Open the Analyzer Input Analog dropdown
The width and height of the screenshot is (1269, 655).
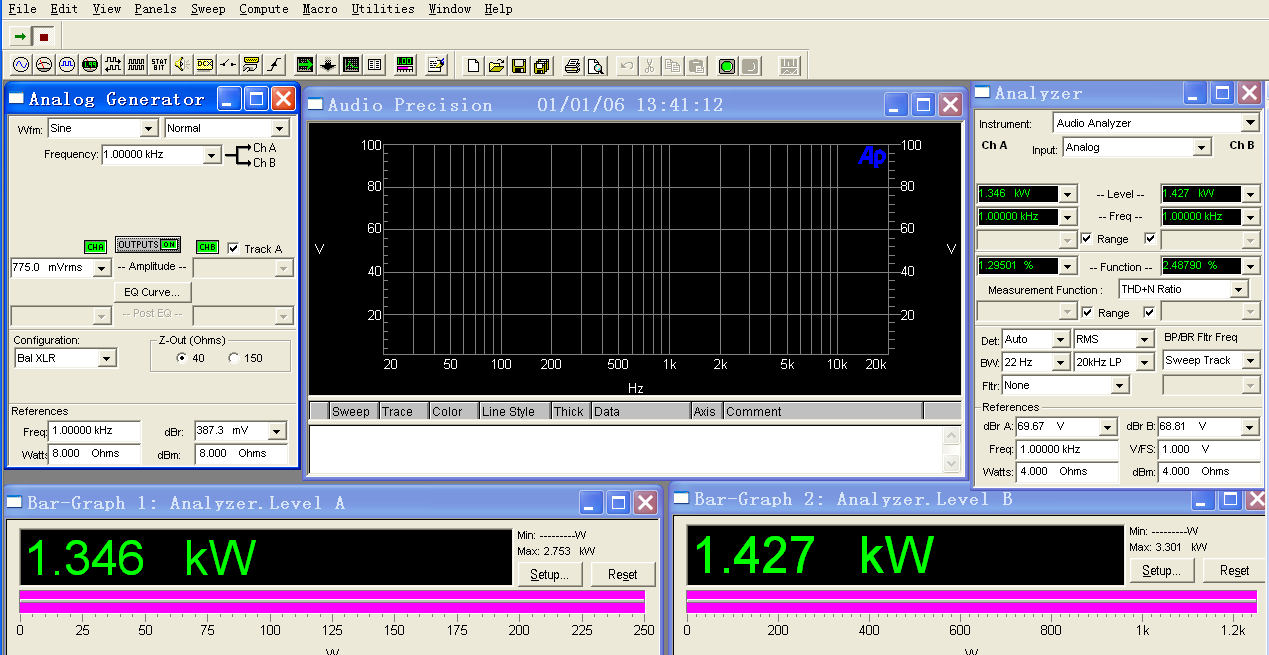point(1202,147)
